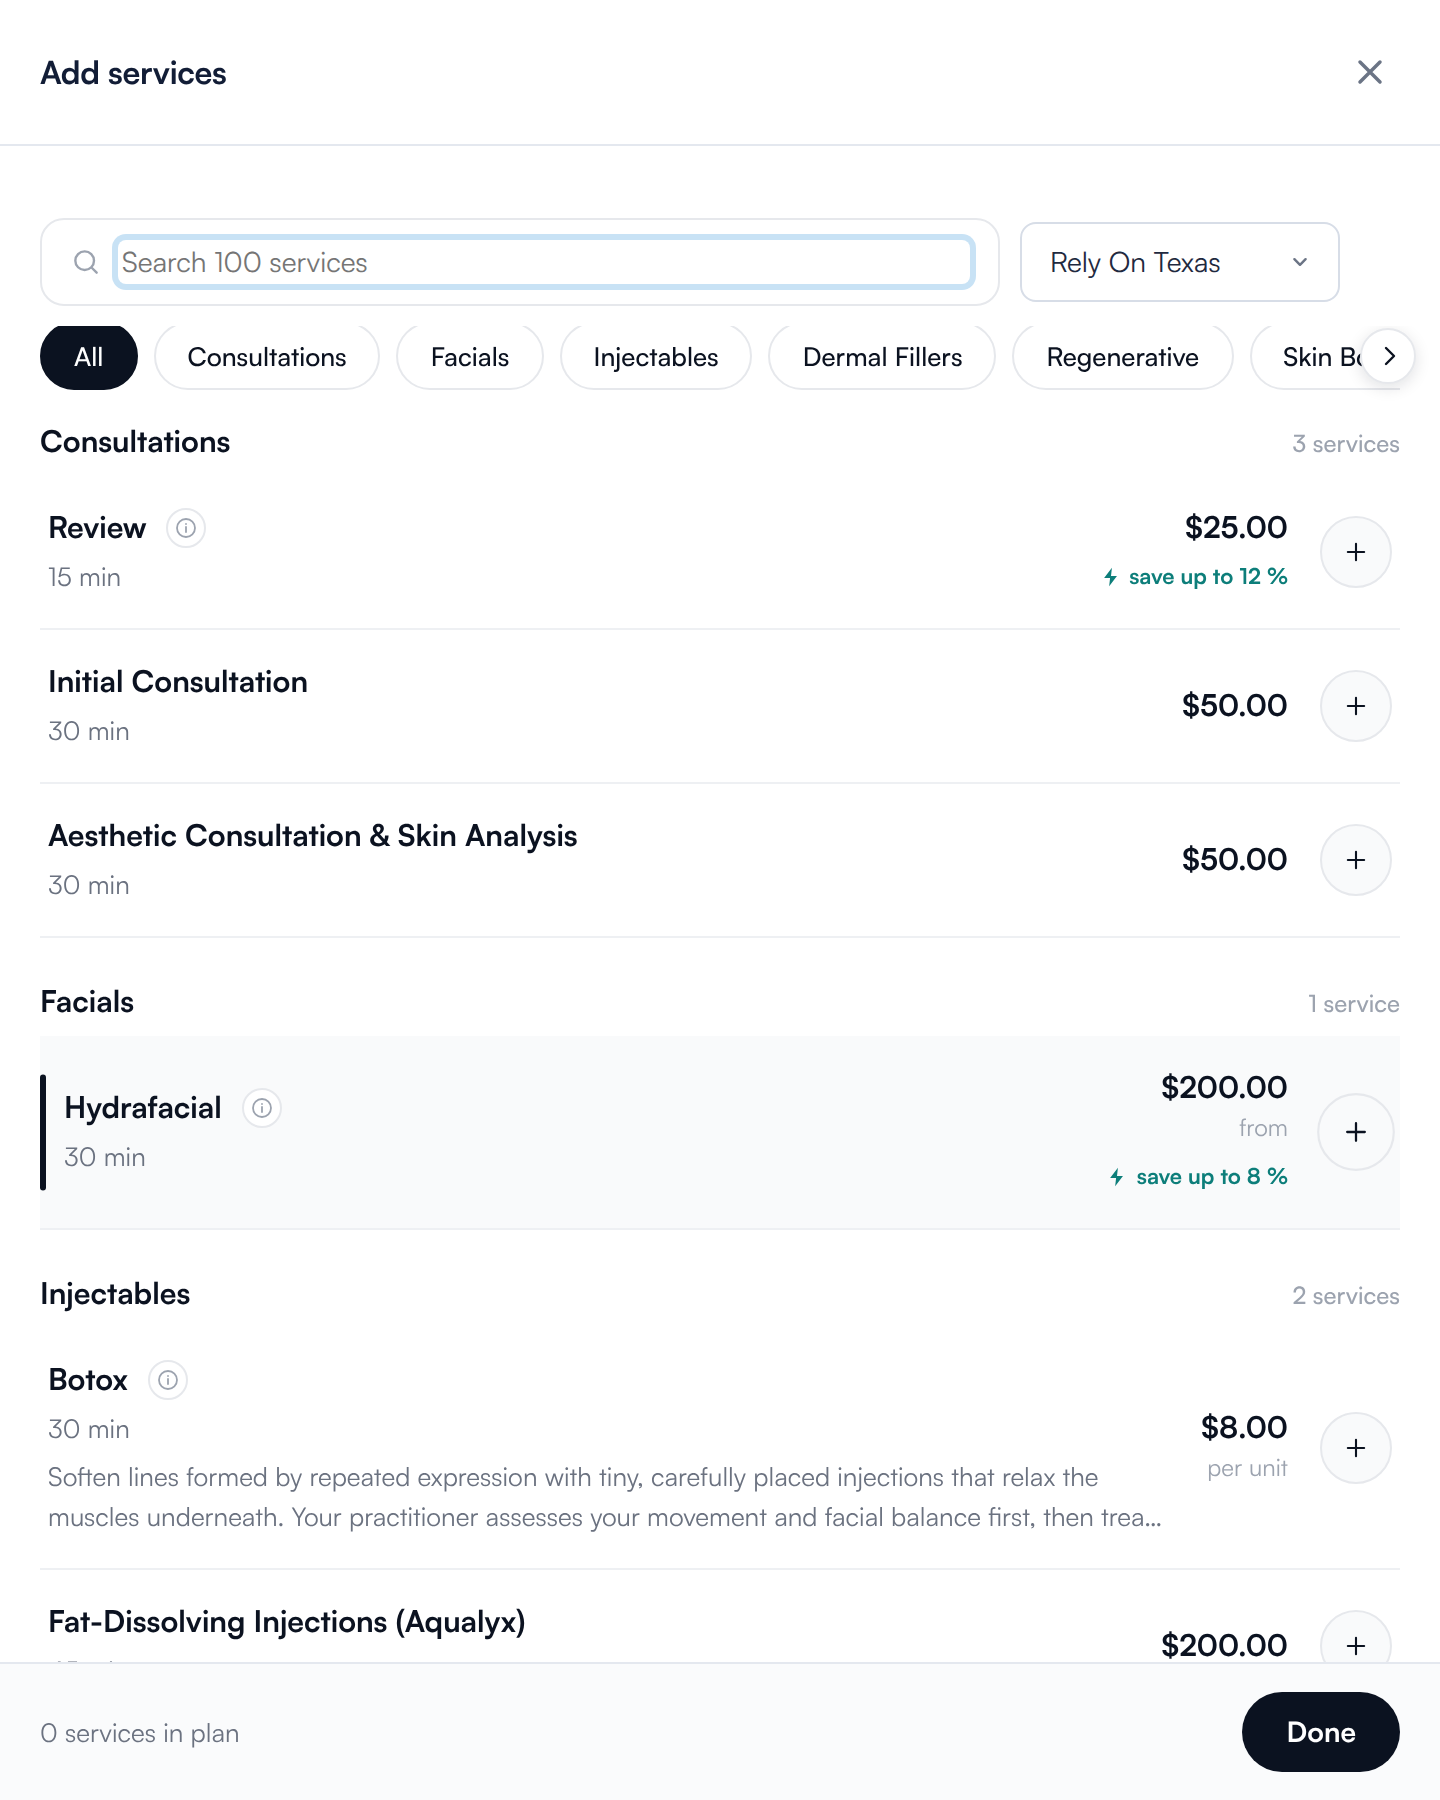This screenshot has height=1800, width=1440.
Task: Click the Injectables section heading
Action: click(115, 1294)
